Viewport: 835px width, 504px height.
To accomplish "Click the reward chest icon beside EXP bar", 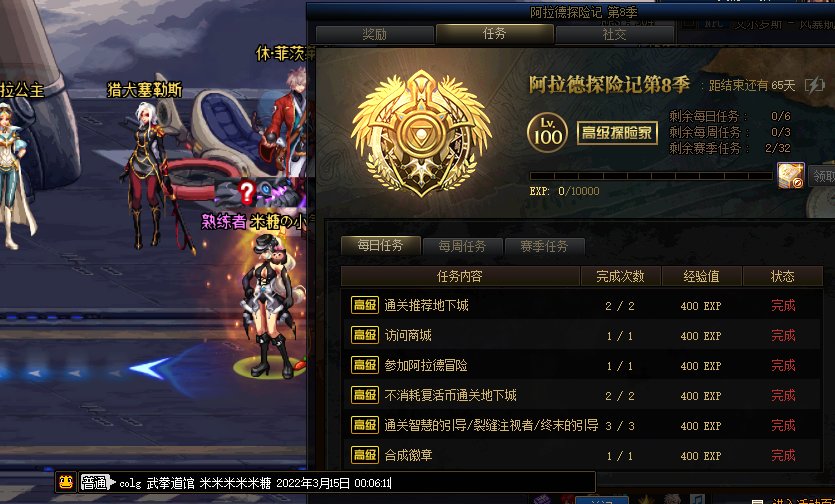I will tap(791, 176).
